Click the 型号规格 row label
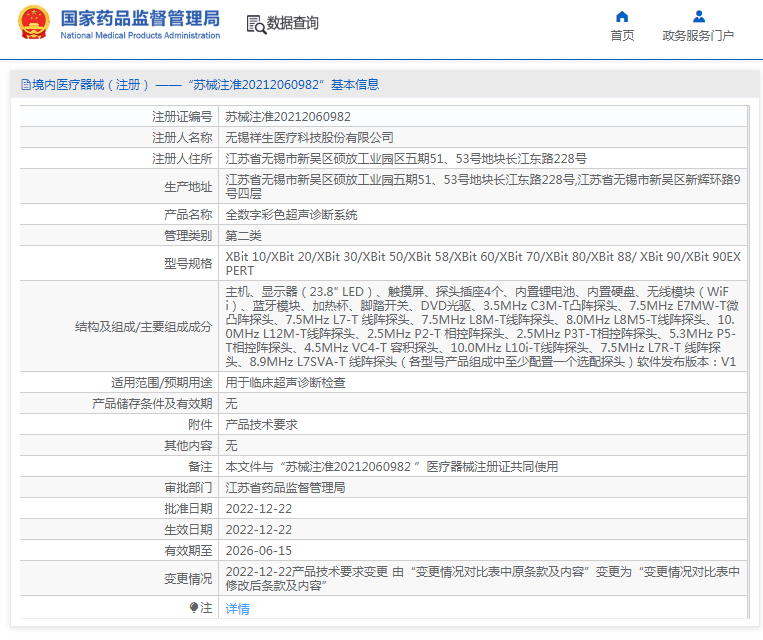 pyautogui.click(x=188, y=263)
